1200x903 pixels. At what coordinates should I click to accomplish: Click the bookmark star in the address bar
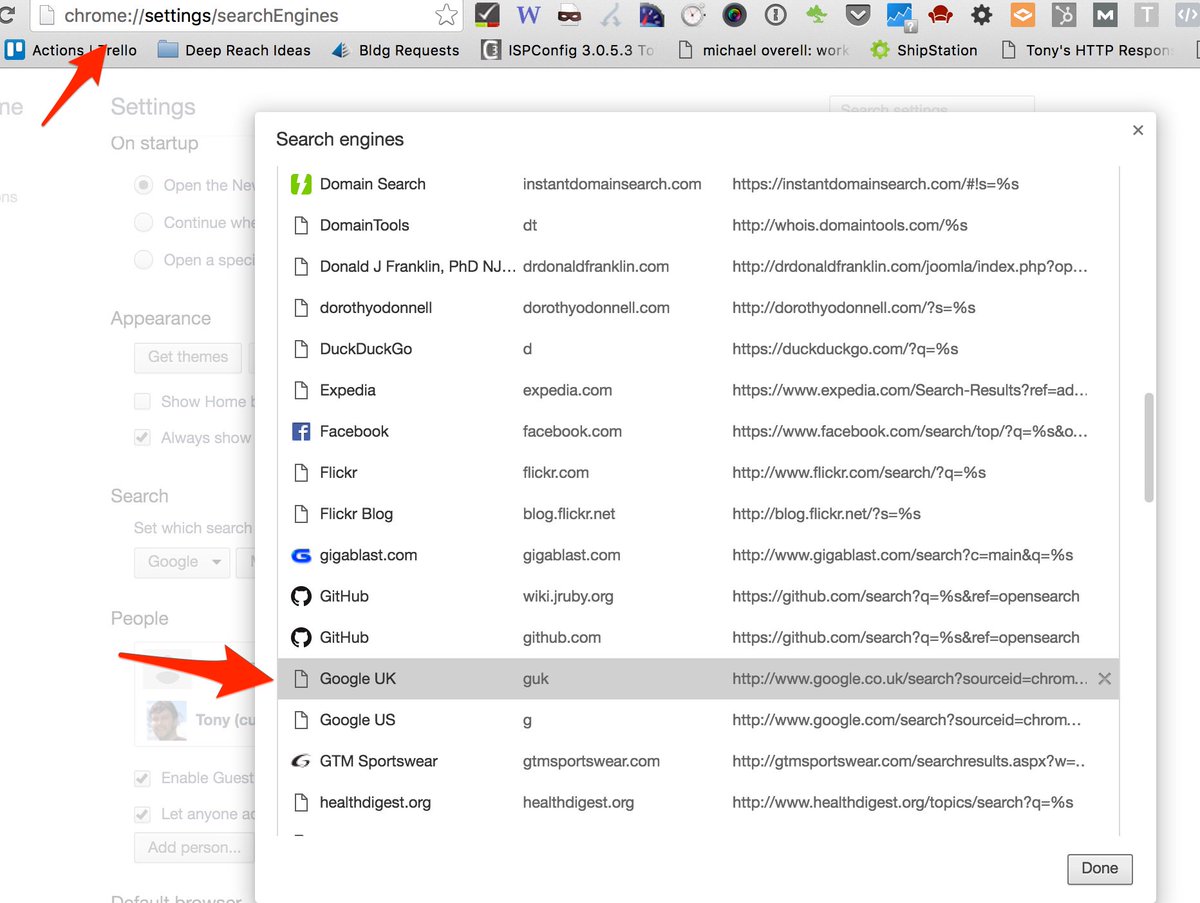(446, 15)
